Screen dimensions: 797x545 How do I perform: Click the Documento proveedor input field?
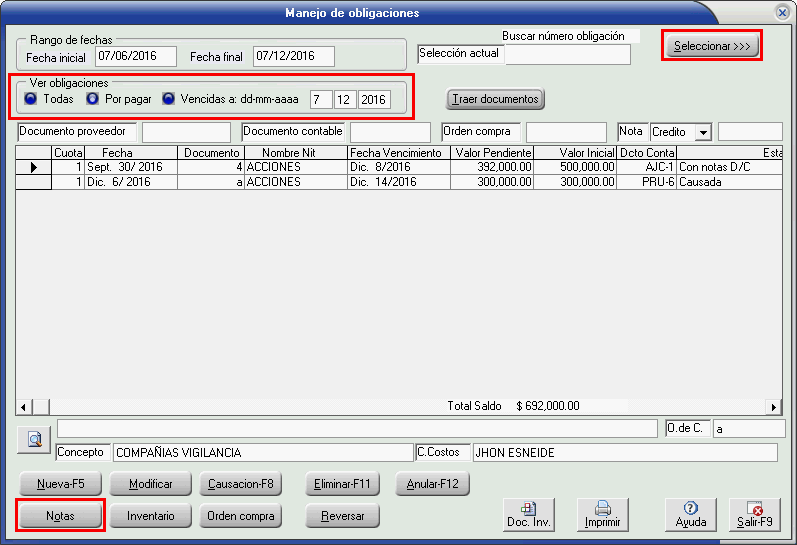pos(186,132)
